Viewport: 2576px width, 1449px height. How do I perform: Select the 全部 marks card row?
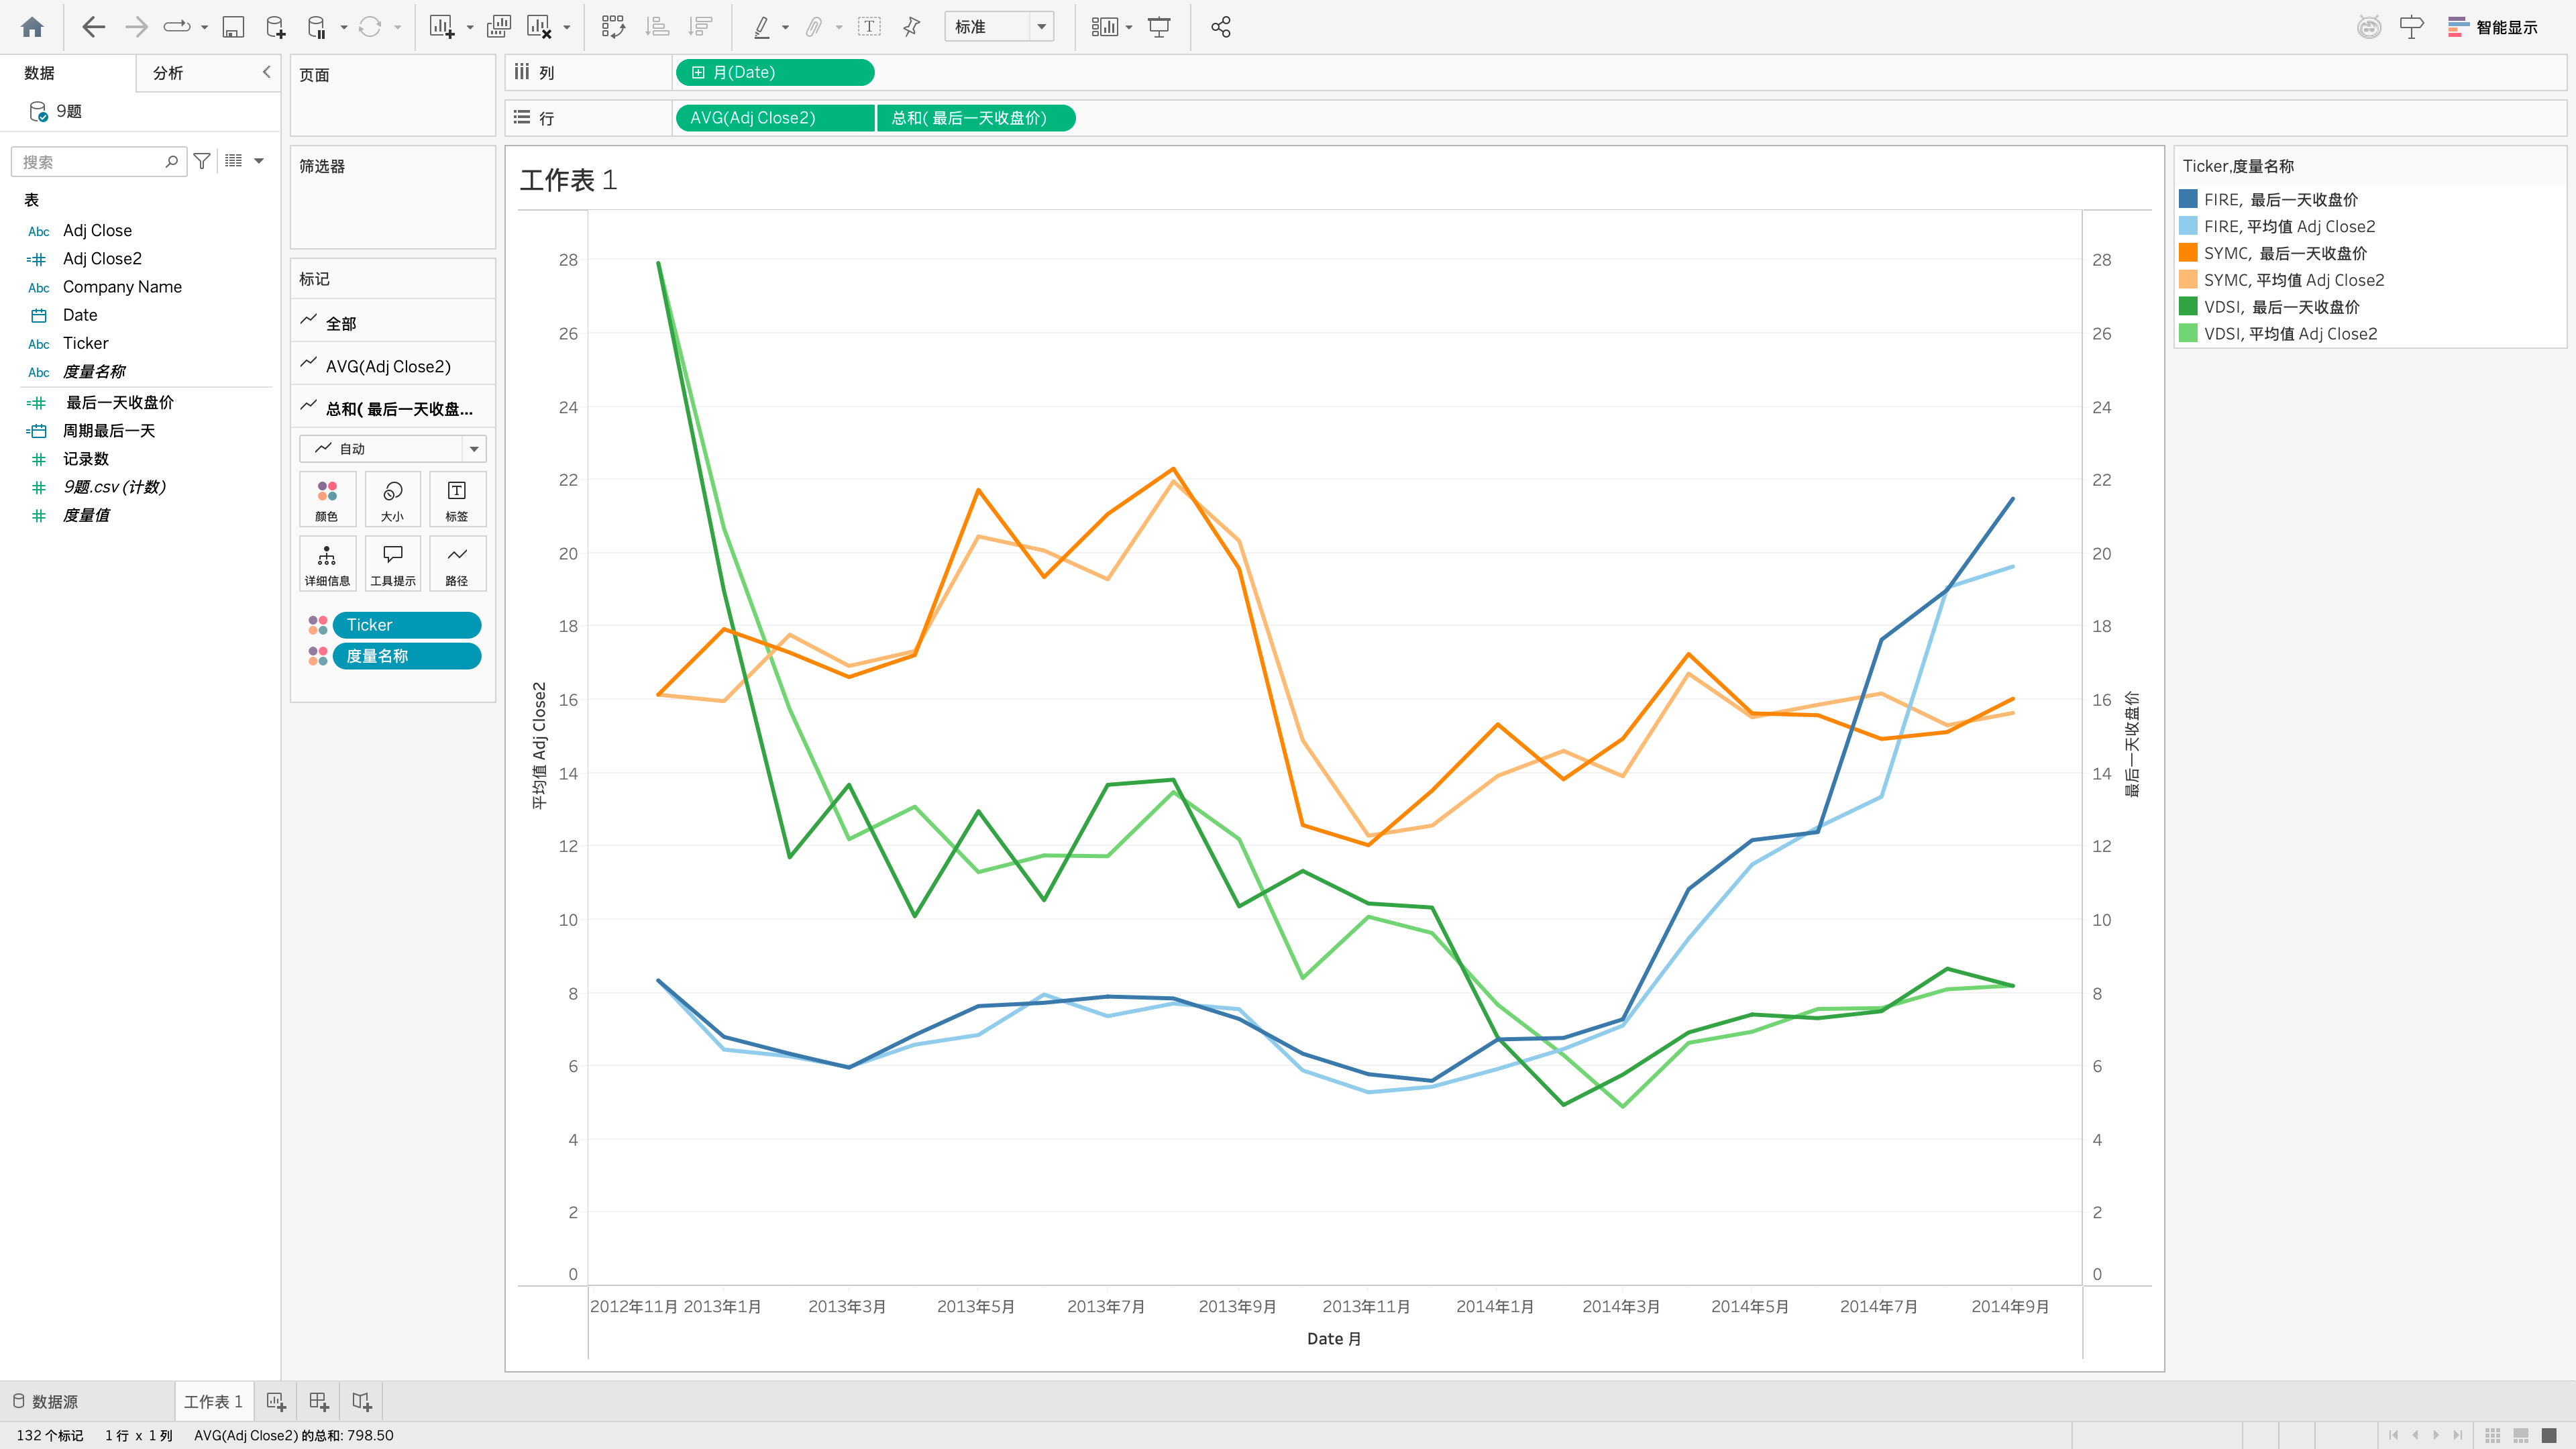point(392,323)
